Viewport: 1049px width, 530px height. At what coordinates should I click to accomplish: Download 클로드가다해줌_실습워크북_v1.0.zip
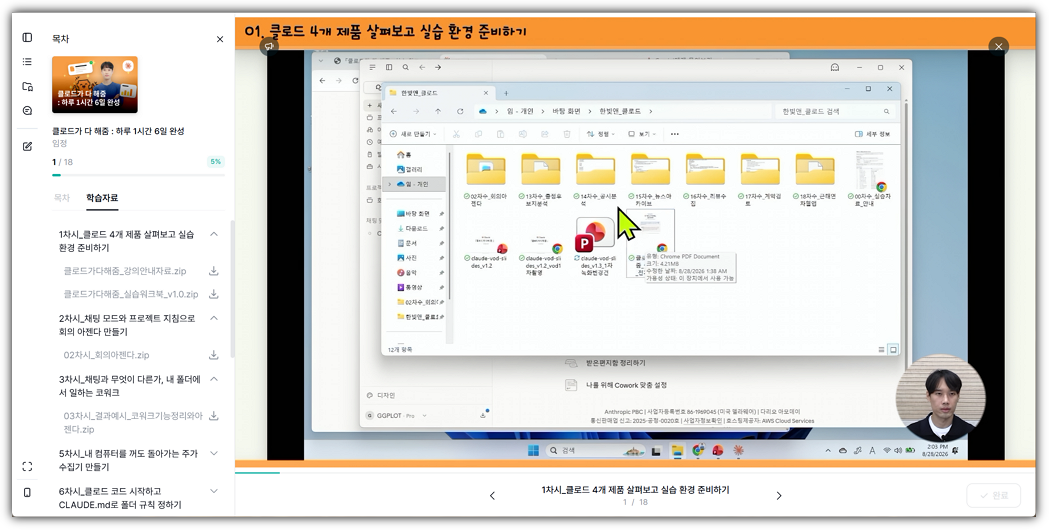(214, 294)
